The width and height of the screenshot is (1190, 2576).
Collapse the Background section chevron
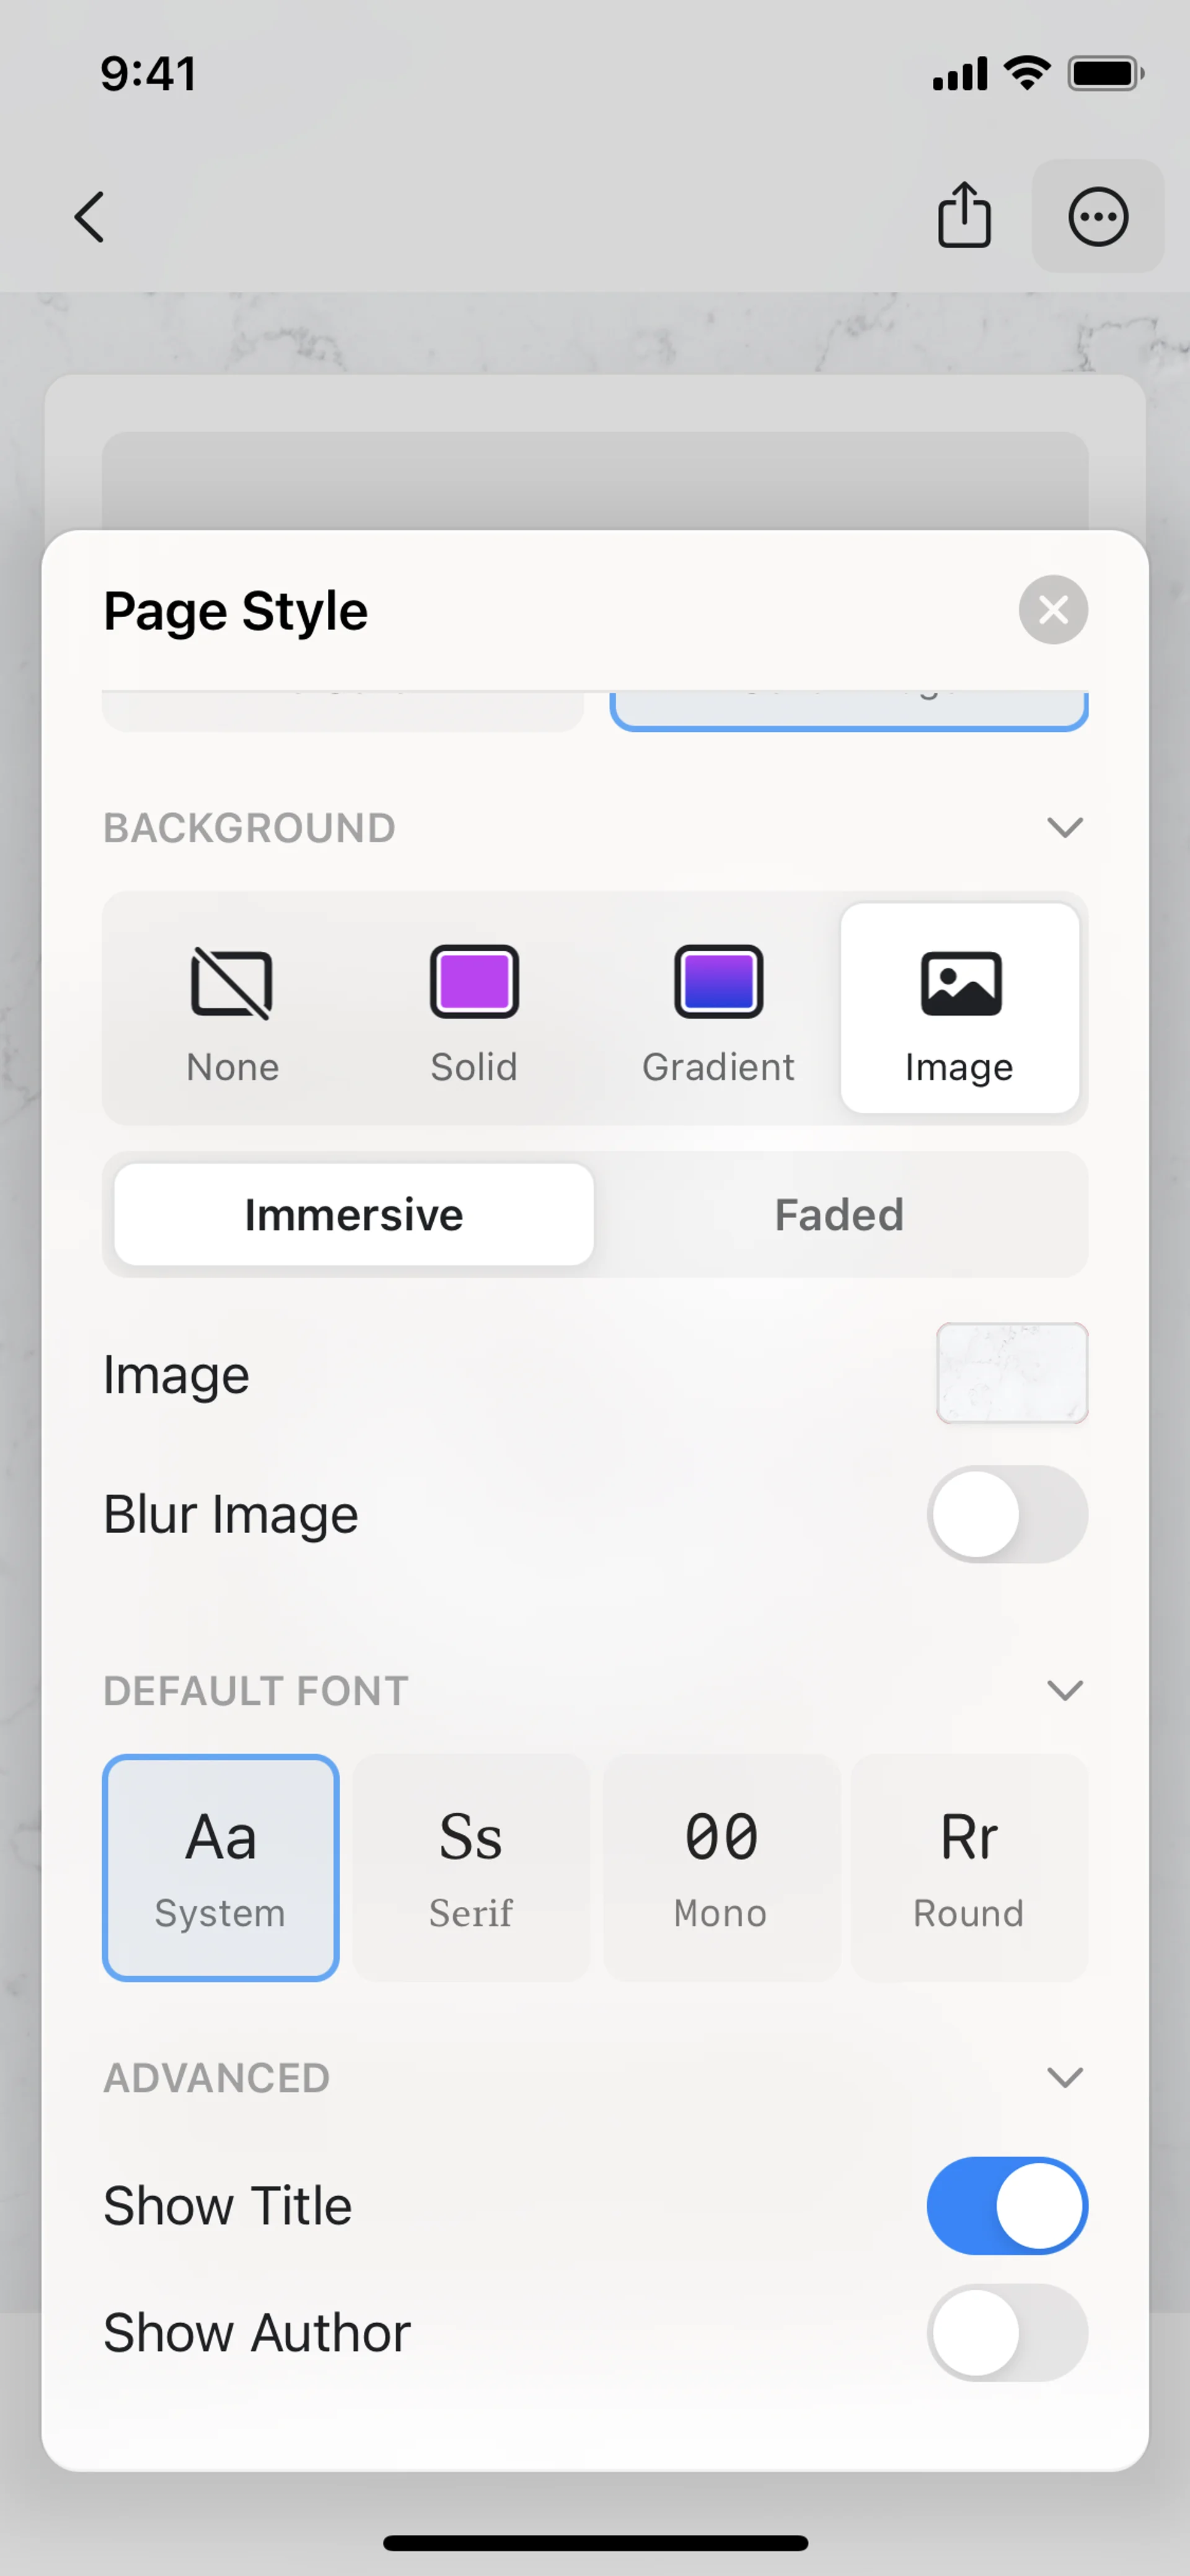point(1065,828)
